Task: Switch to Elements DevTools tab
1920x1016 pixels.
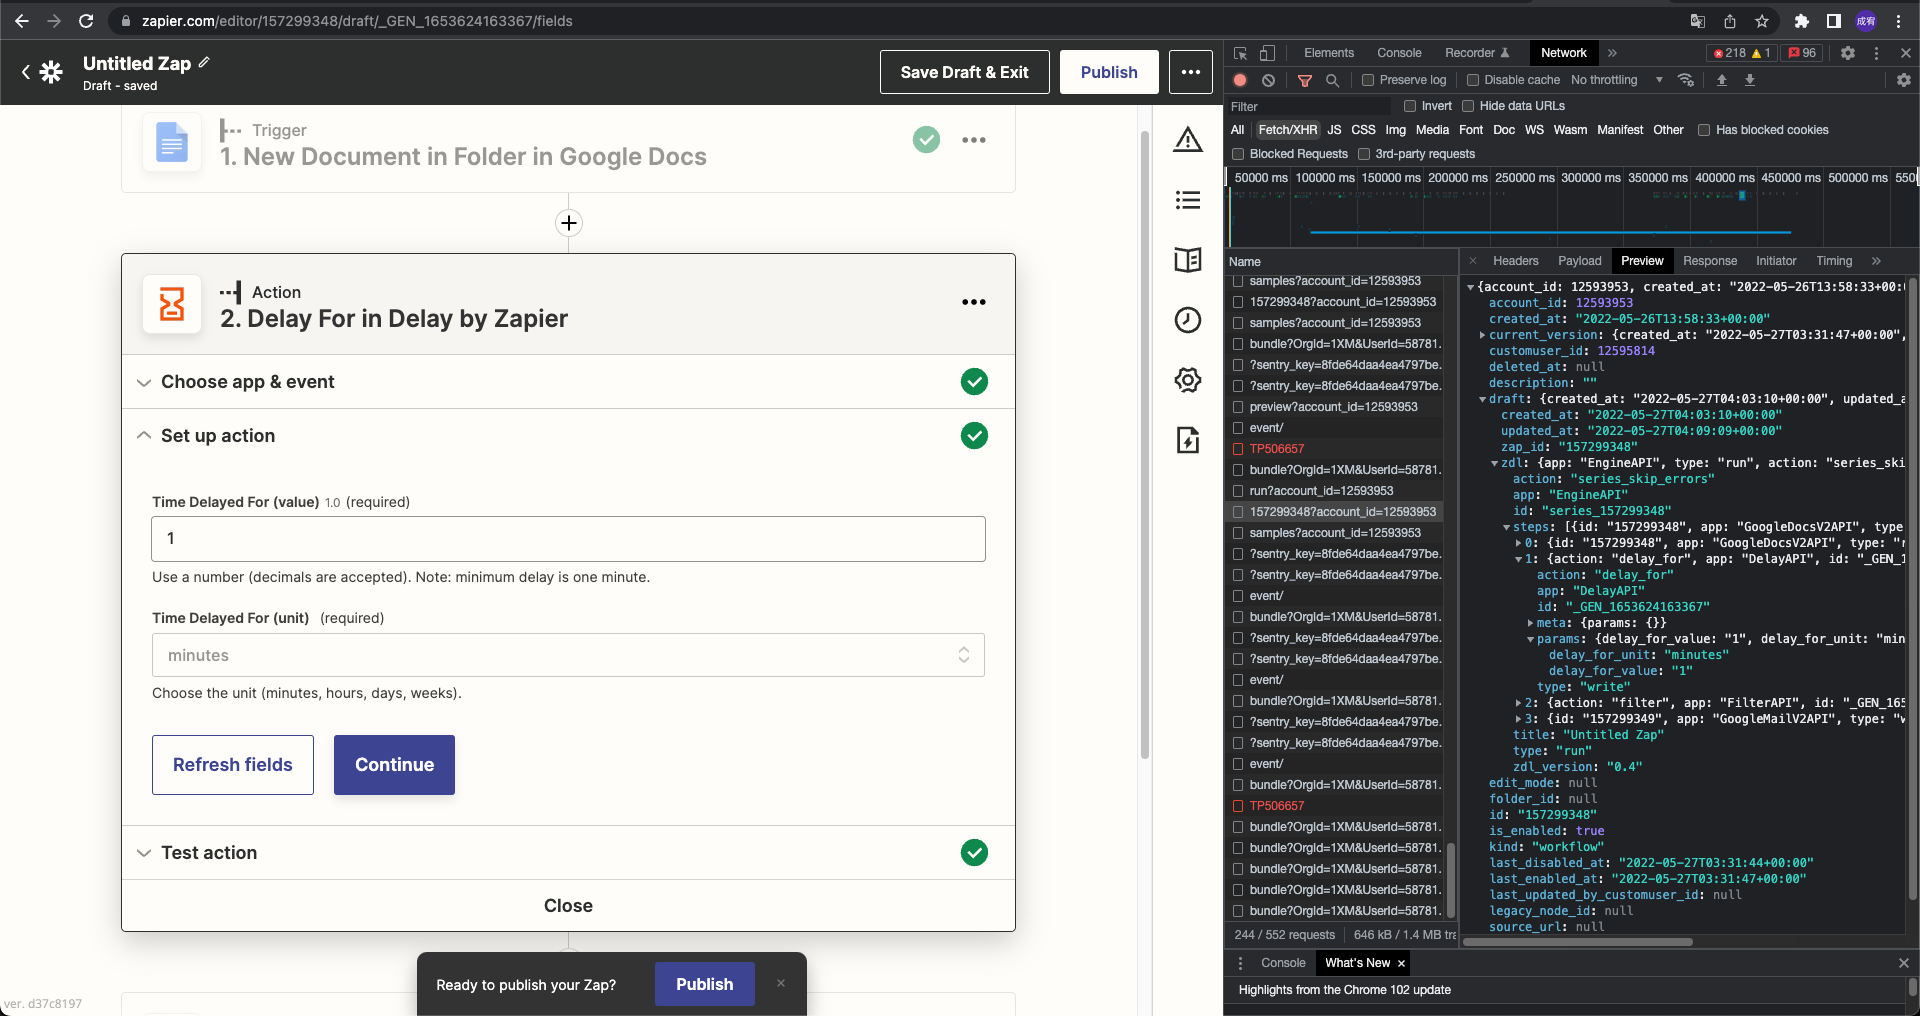Action: (1328, 53)
